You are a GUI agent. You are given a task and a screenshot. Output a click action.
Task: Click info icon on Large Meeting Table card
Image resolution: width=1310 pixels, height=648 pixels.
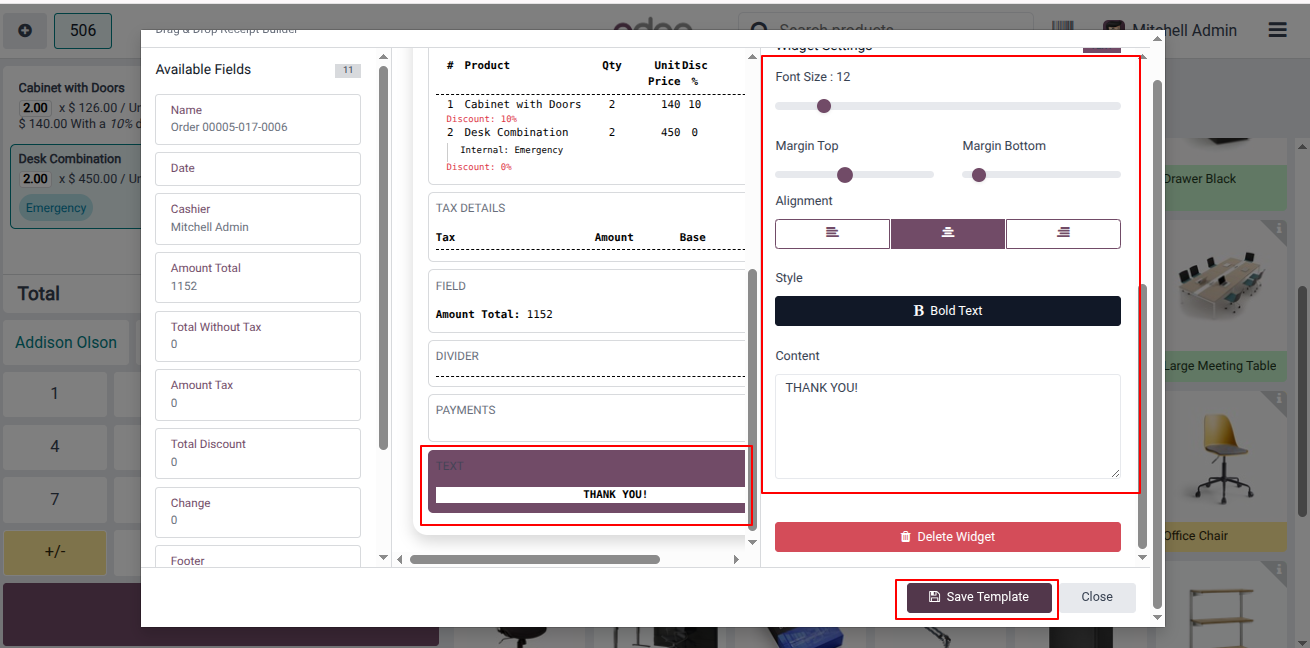[x=1279, y=228]
